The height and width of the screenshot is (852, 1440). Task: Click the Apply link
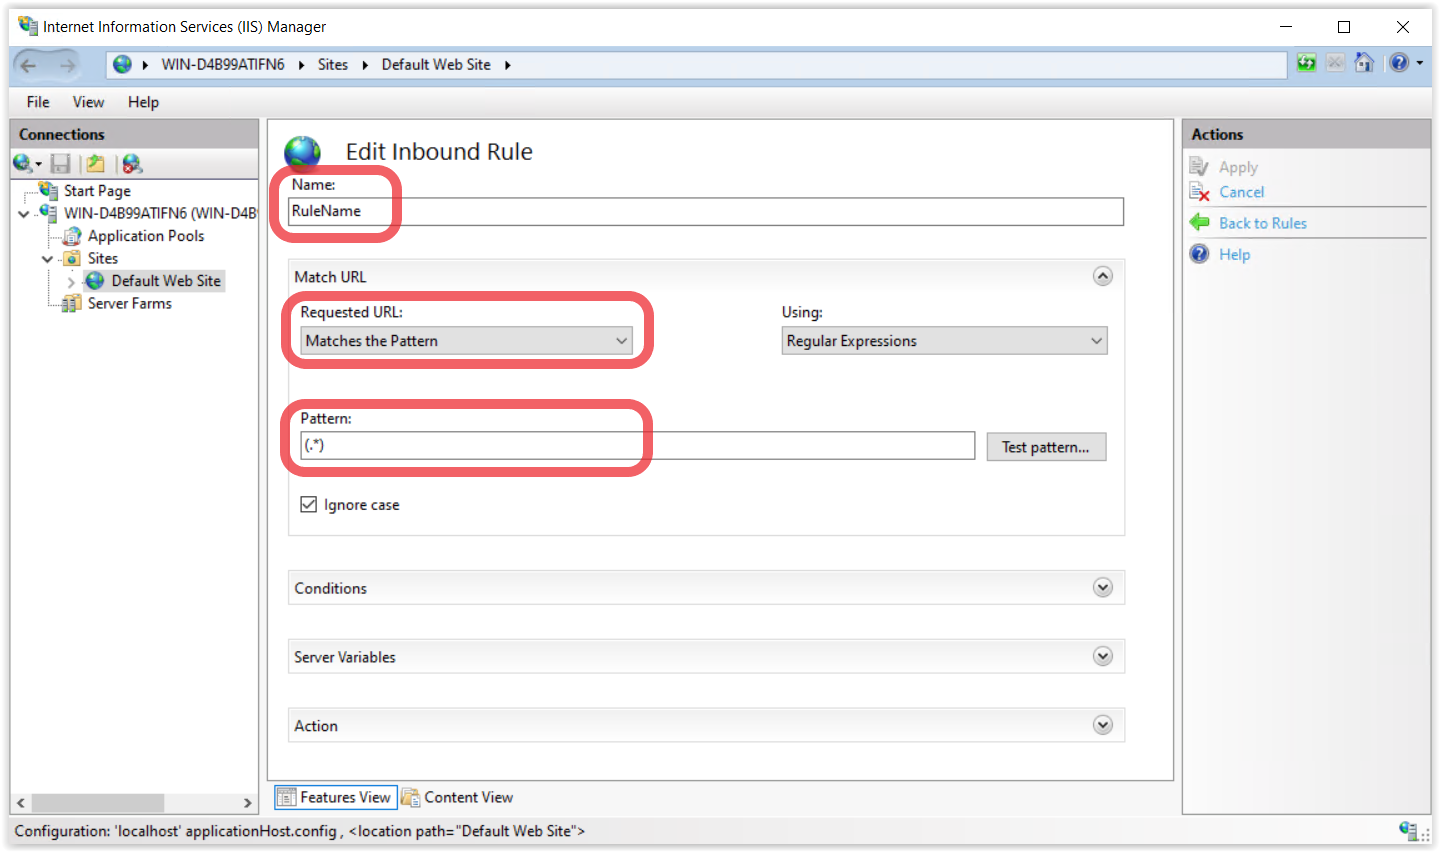click(1238, 168)
